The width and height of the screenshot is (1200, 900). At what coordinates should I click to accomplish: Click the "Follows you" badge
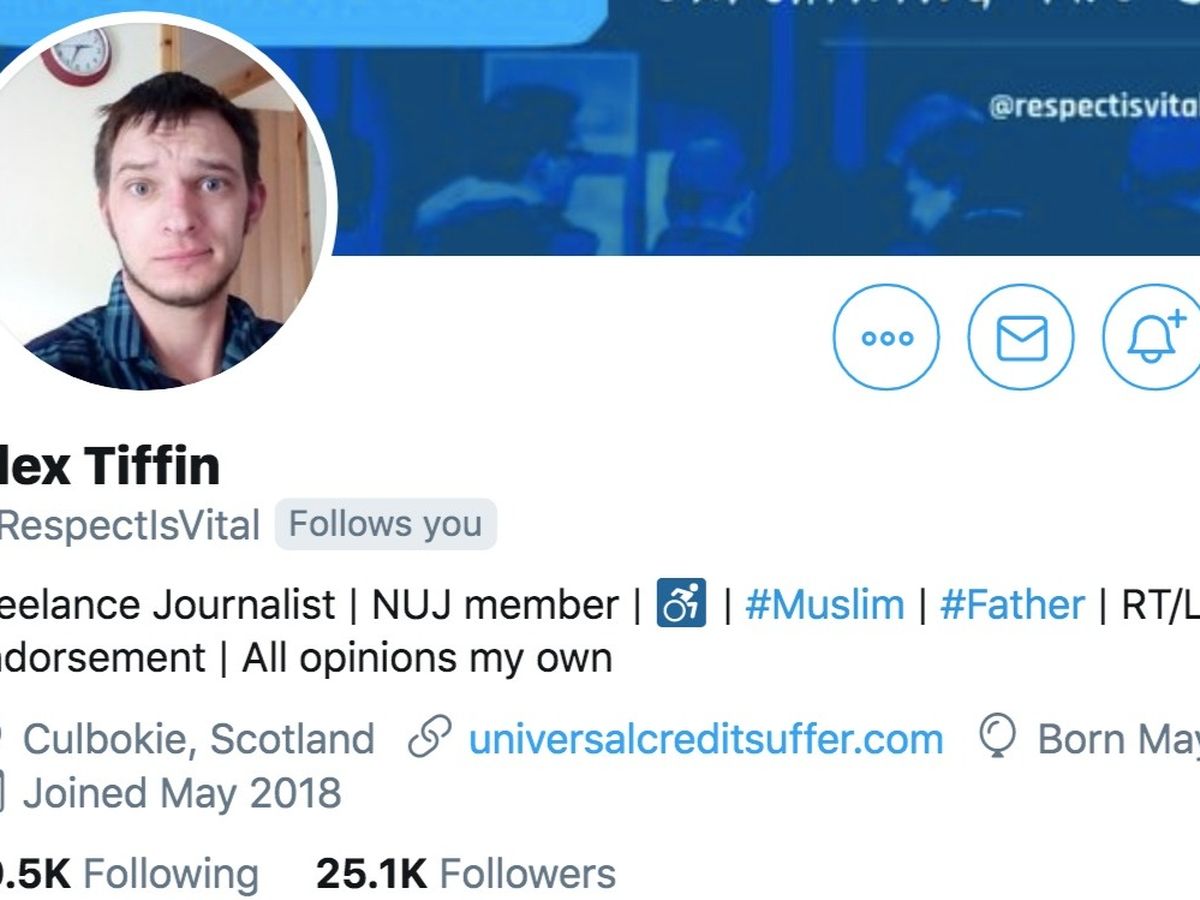click(385, 524)
